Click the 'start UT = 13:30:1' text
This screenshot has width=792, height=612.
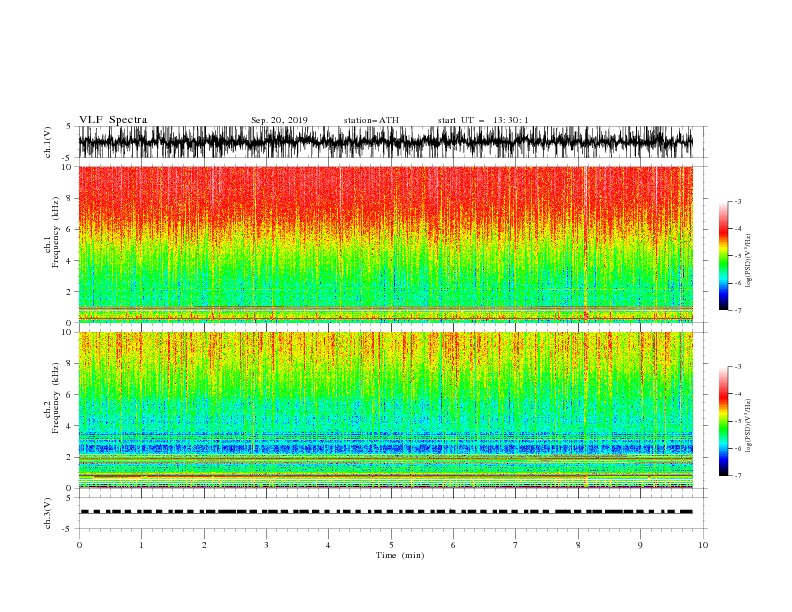[x=483, y=120]
